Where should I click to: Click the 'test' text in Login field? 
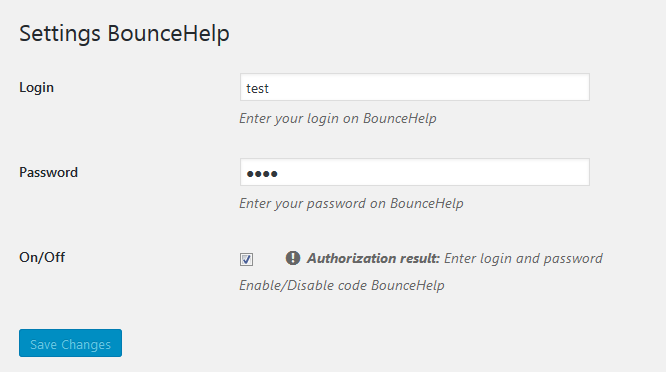coord(257,88)
